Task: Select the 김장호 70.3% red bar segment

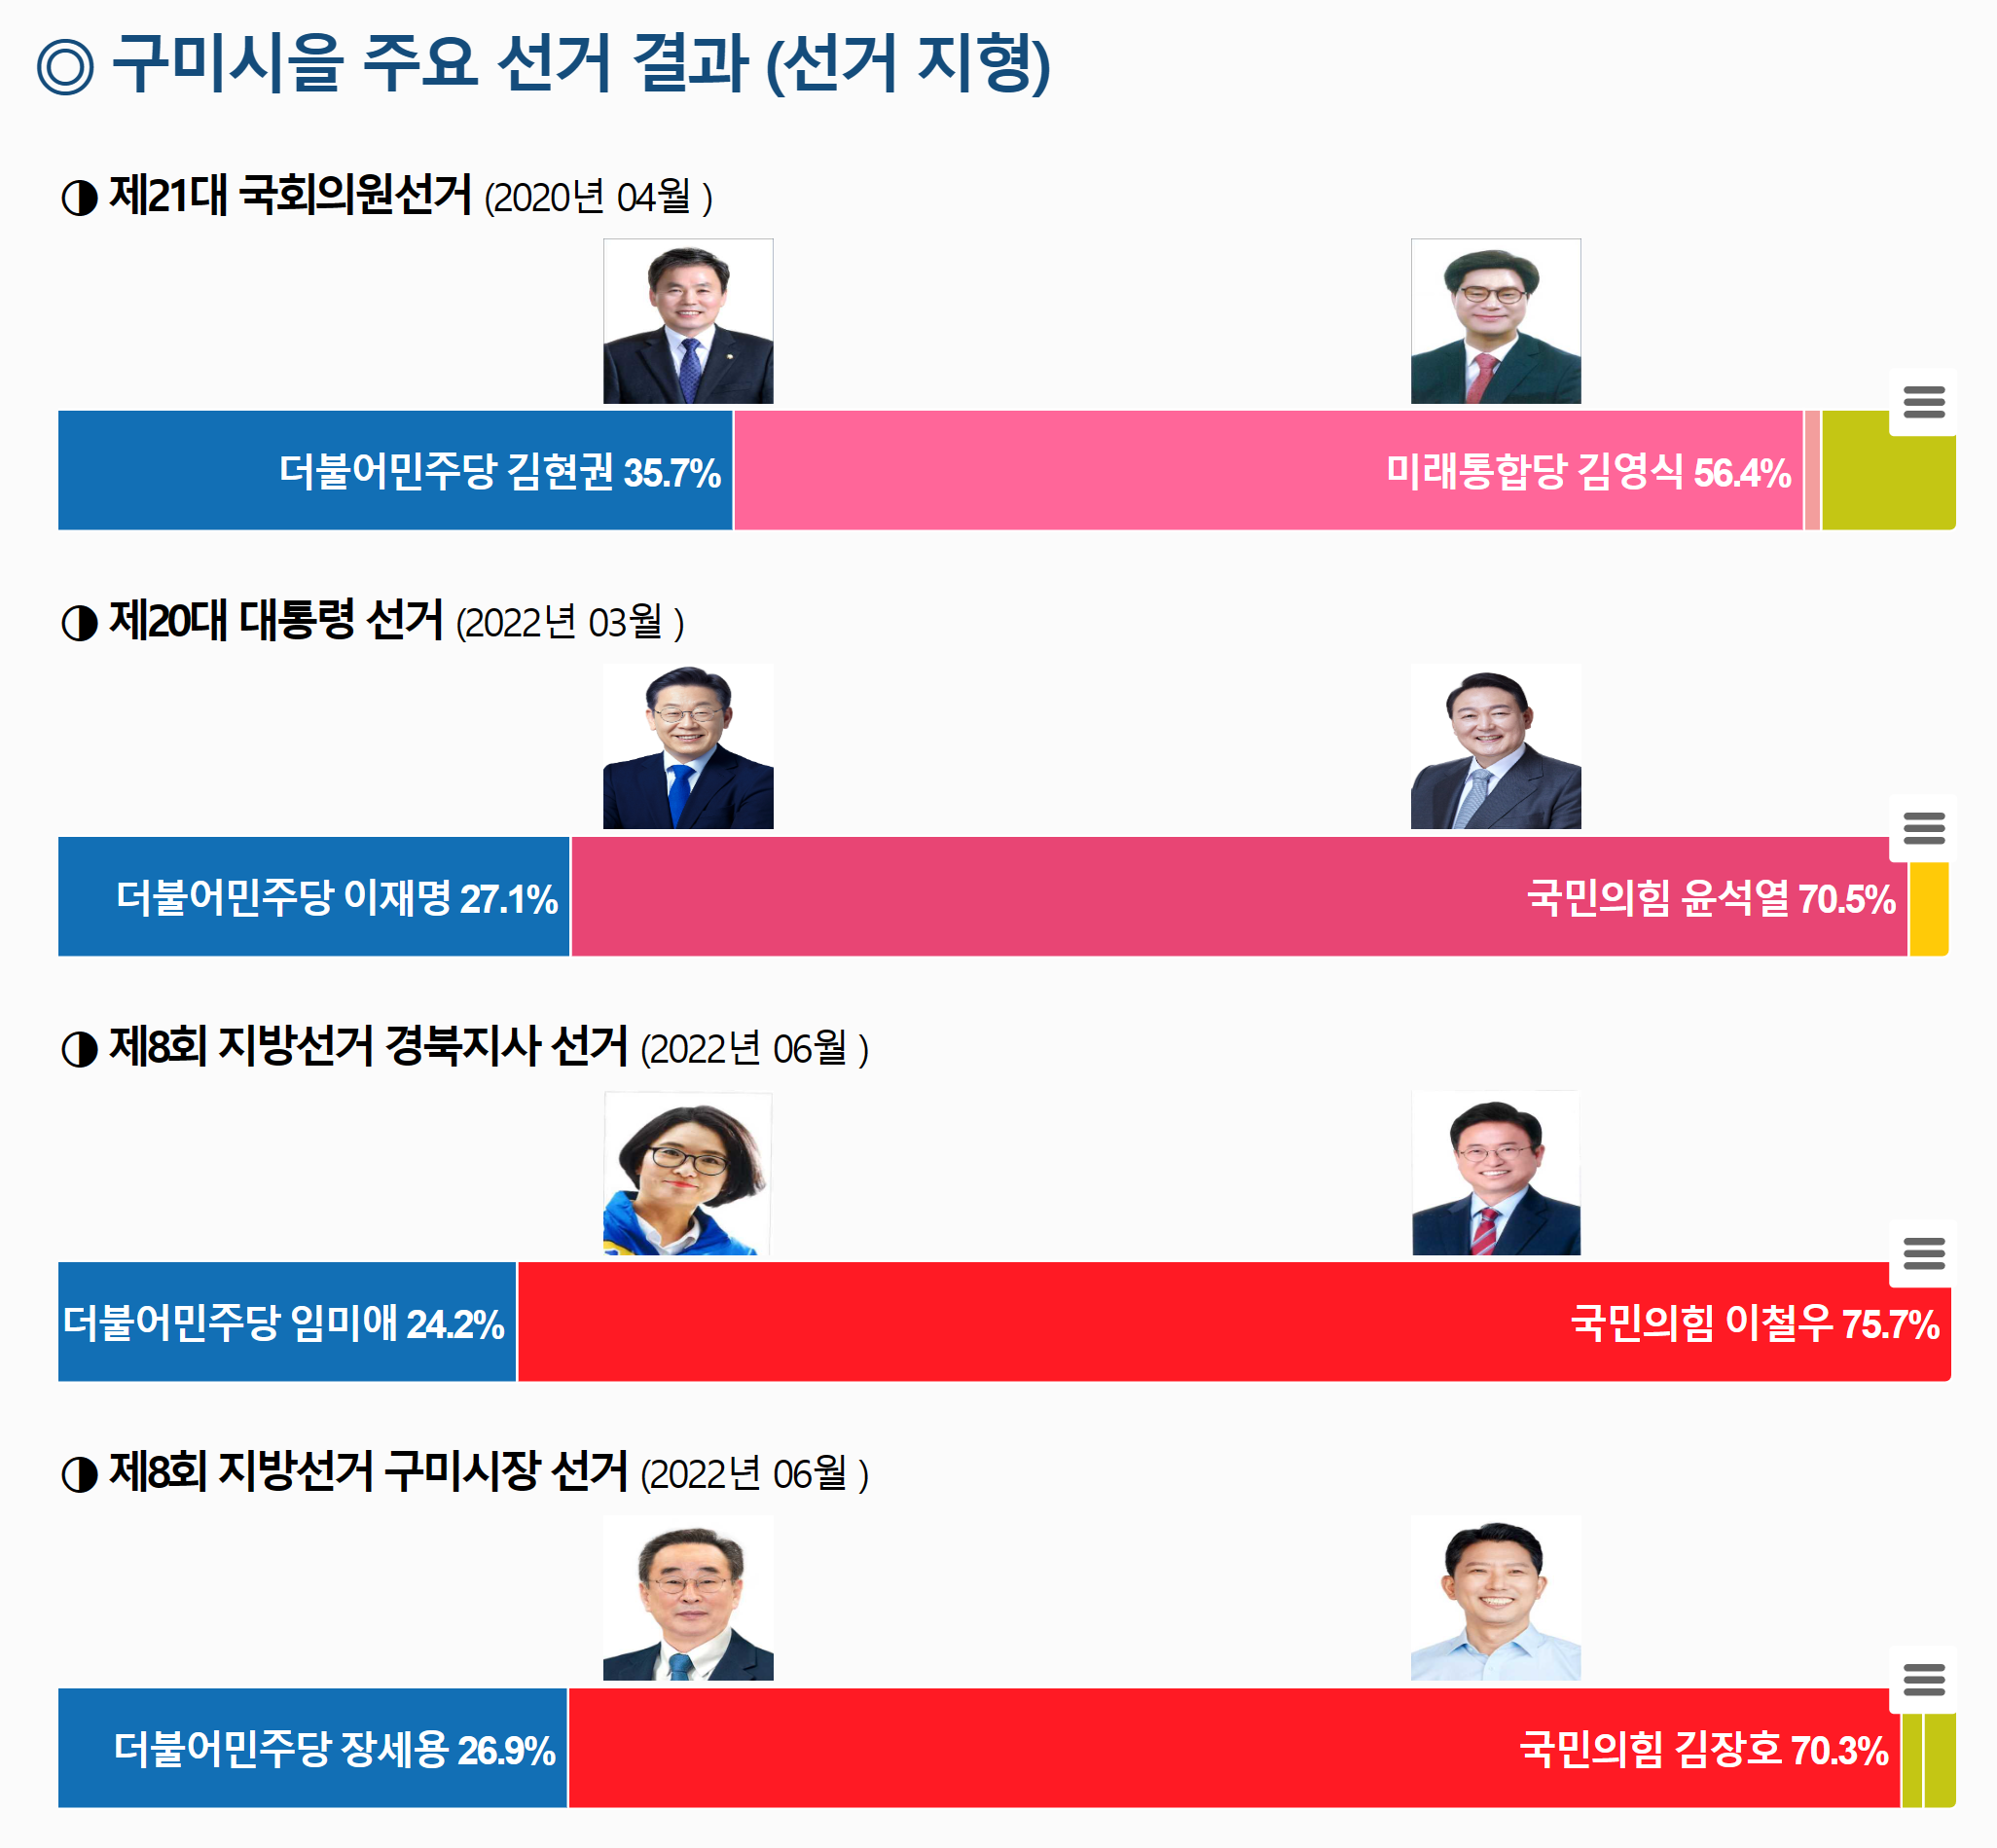Action: point(1233,1748)
